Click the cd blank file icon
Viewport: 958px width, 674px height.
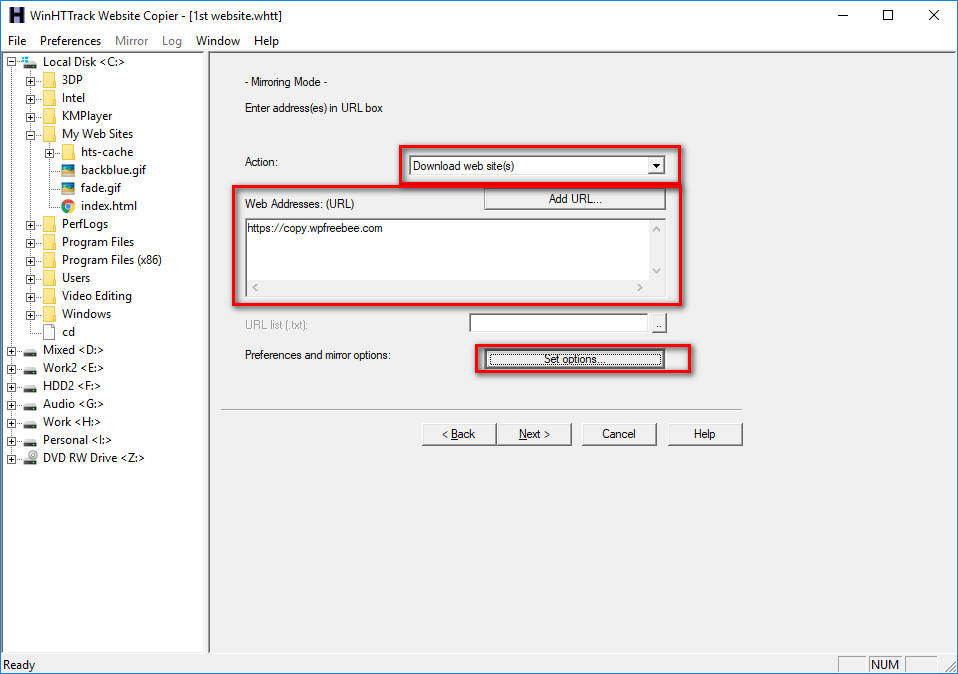click(49, 332)
